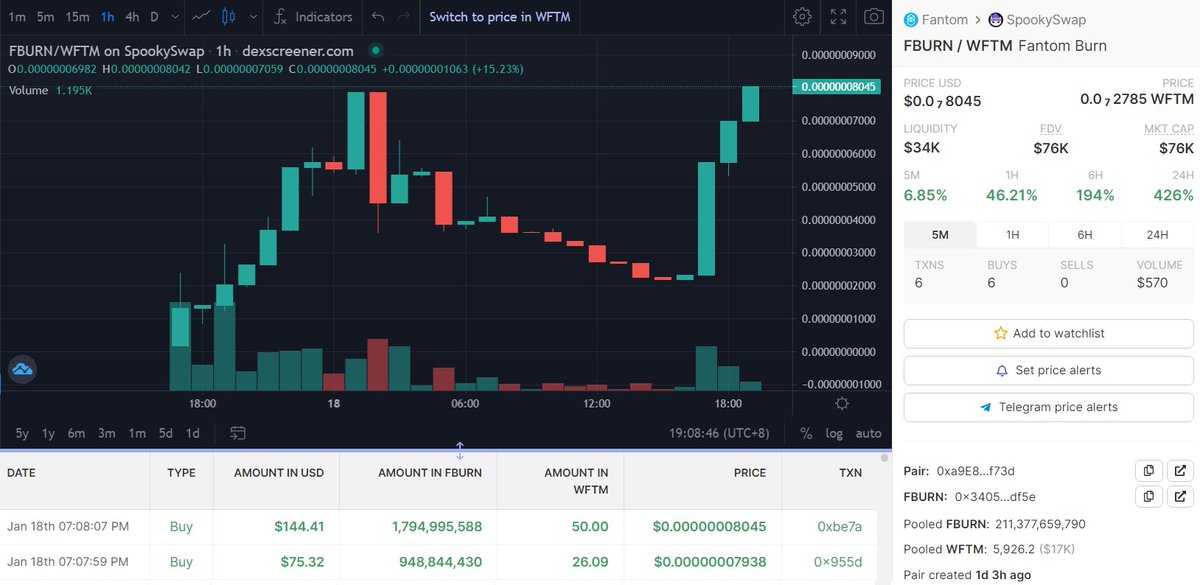Select the 24H stats tab
The width and height of the screenshot is (1200, 585).
tap(1157, 235)
